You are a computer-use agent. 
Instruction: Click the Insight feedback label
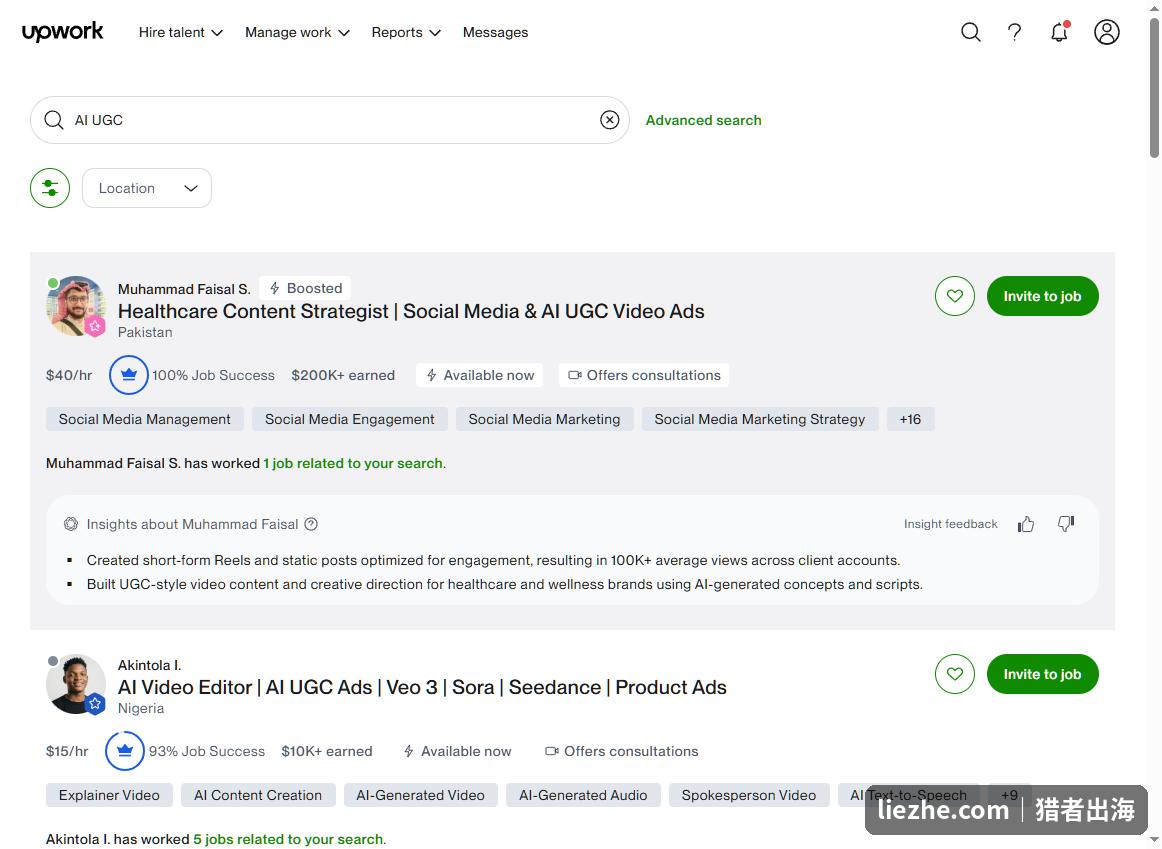point(951,525)
